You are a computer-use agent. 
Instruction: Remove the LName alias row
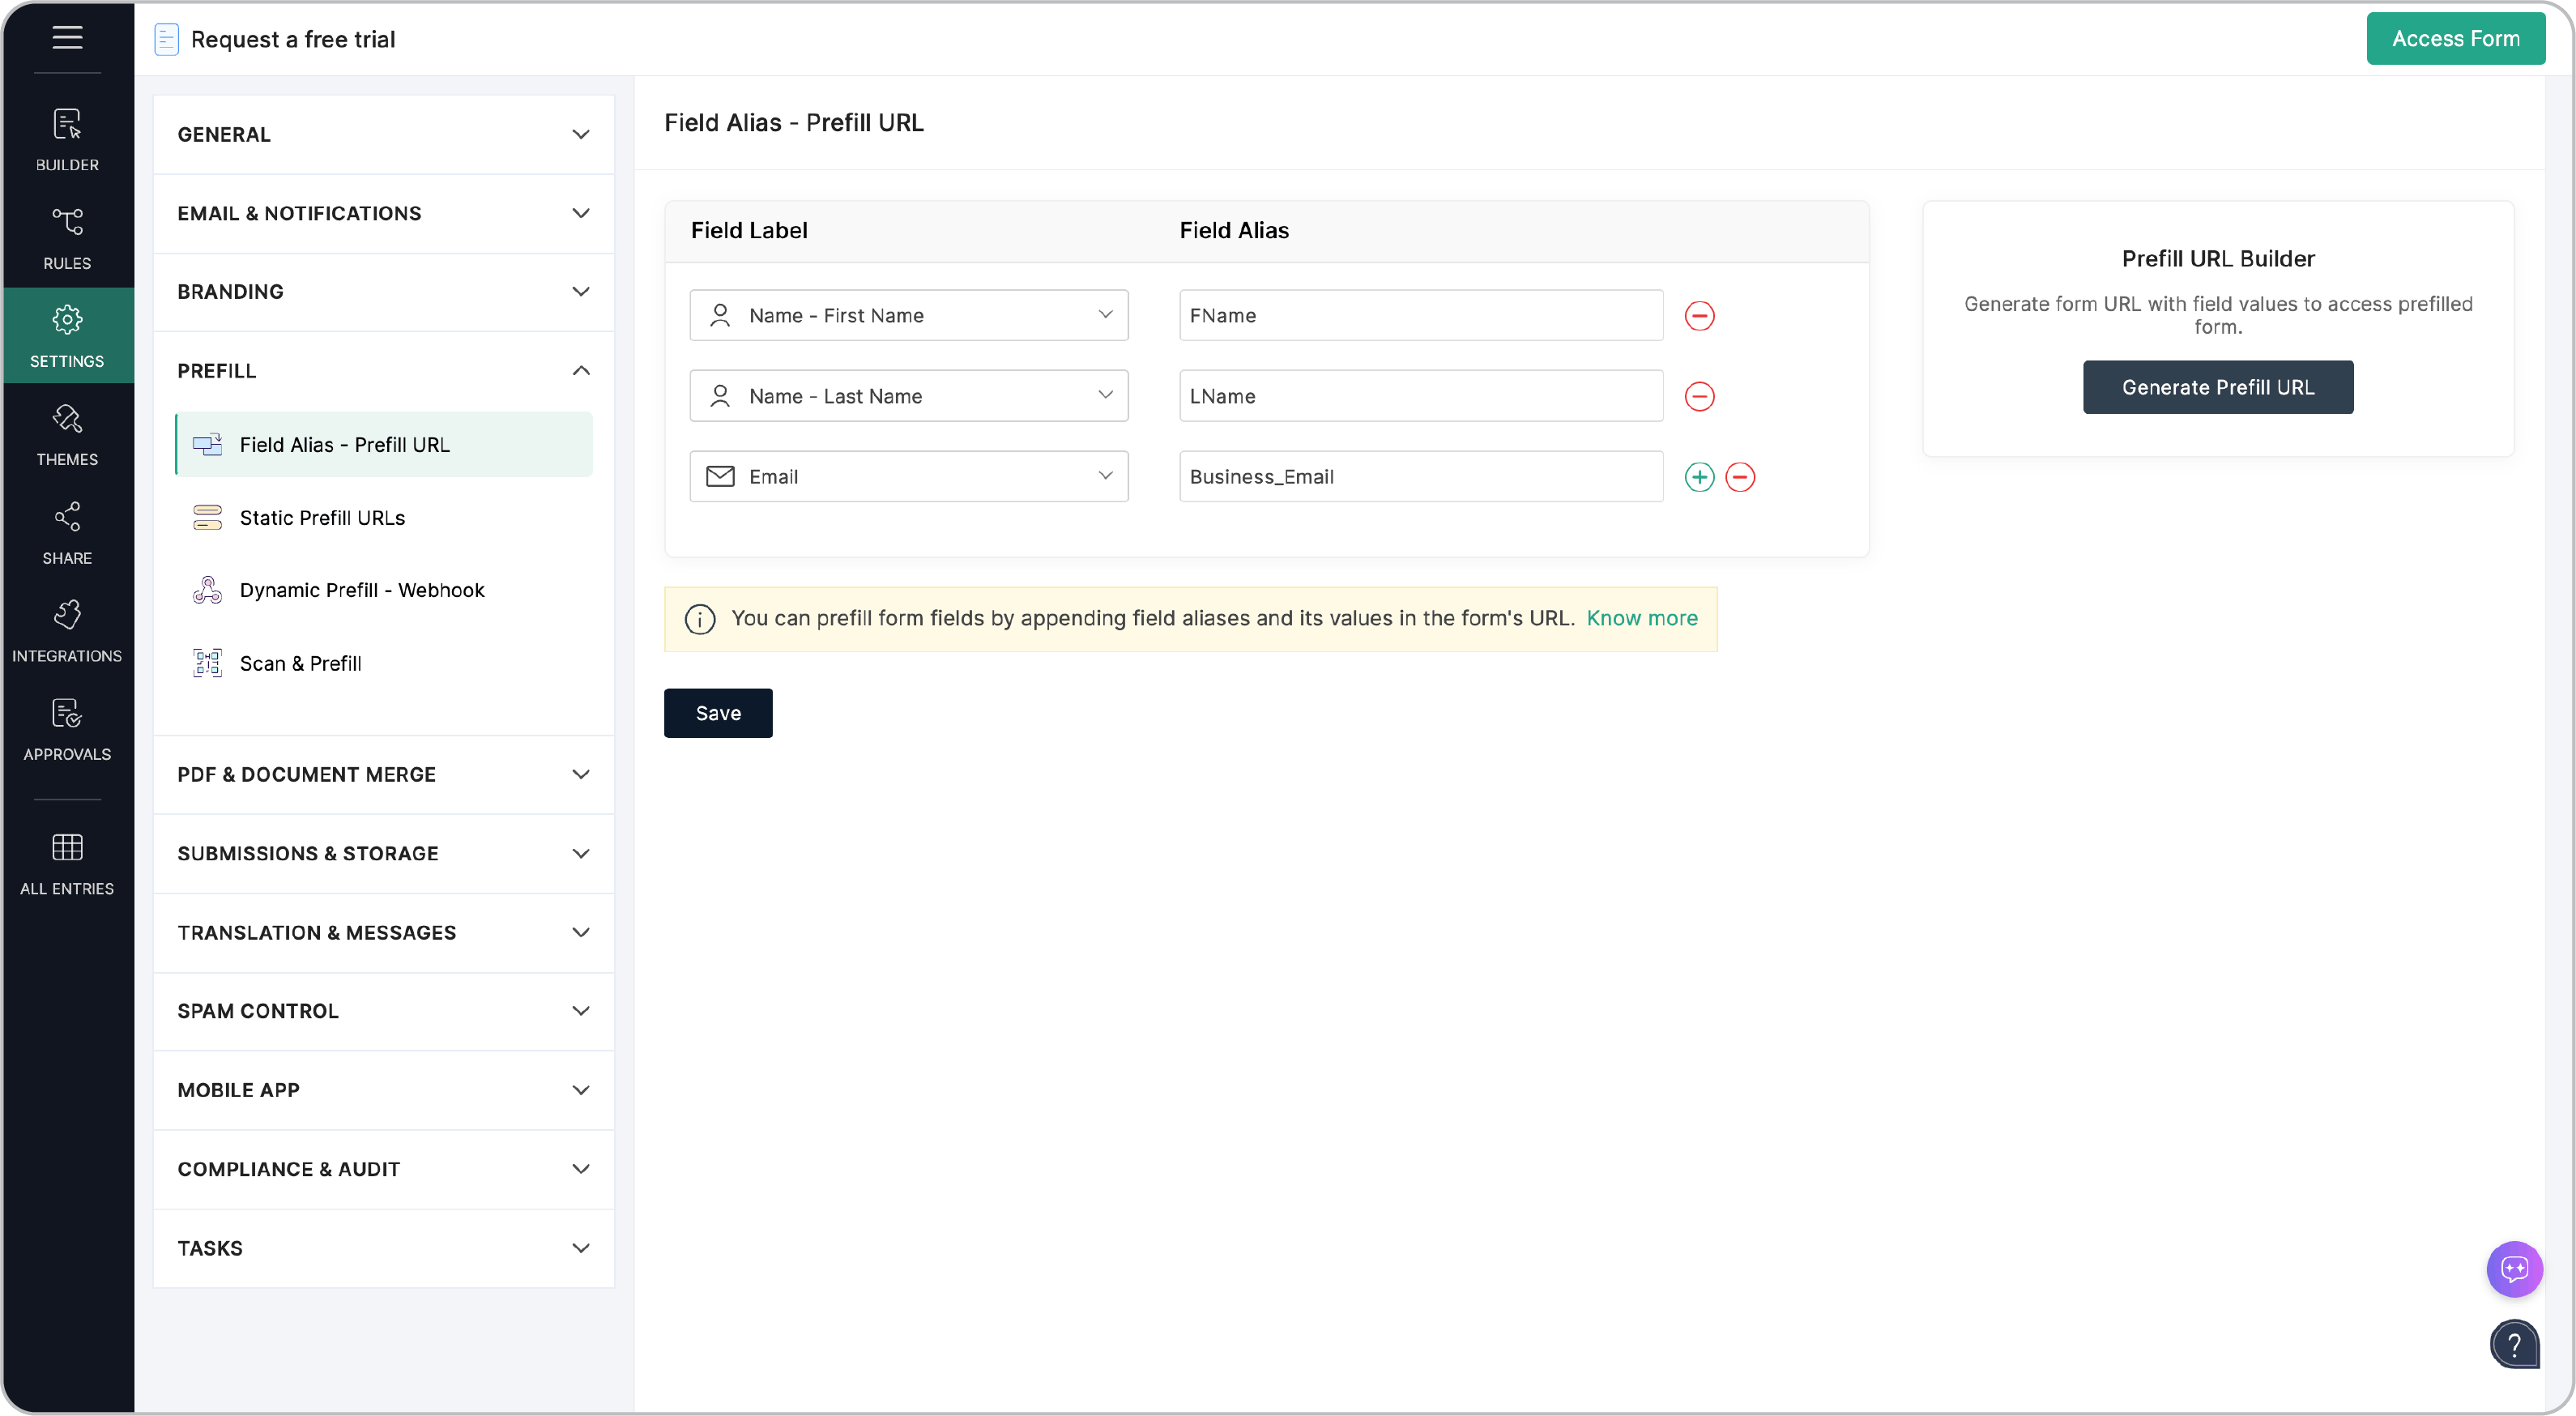(1700, 396)
